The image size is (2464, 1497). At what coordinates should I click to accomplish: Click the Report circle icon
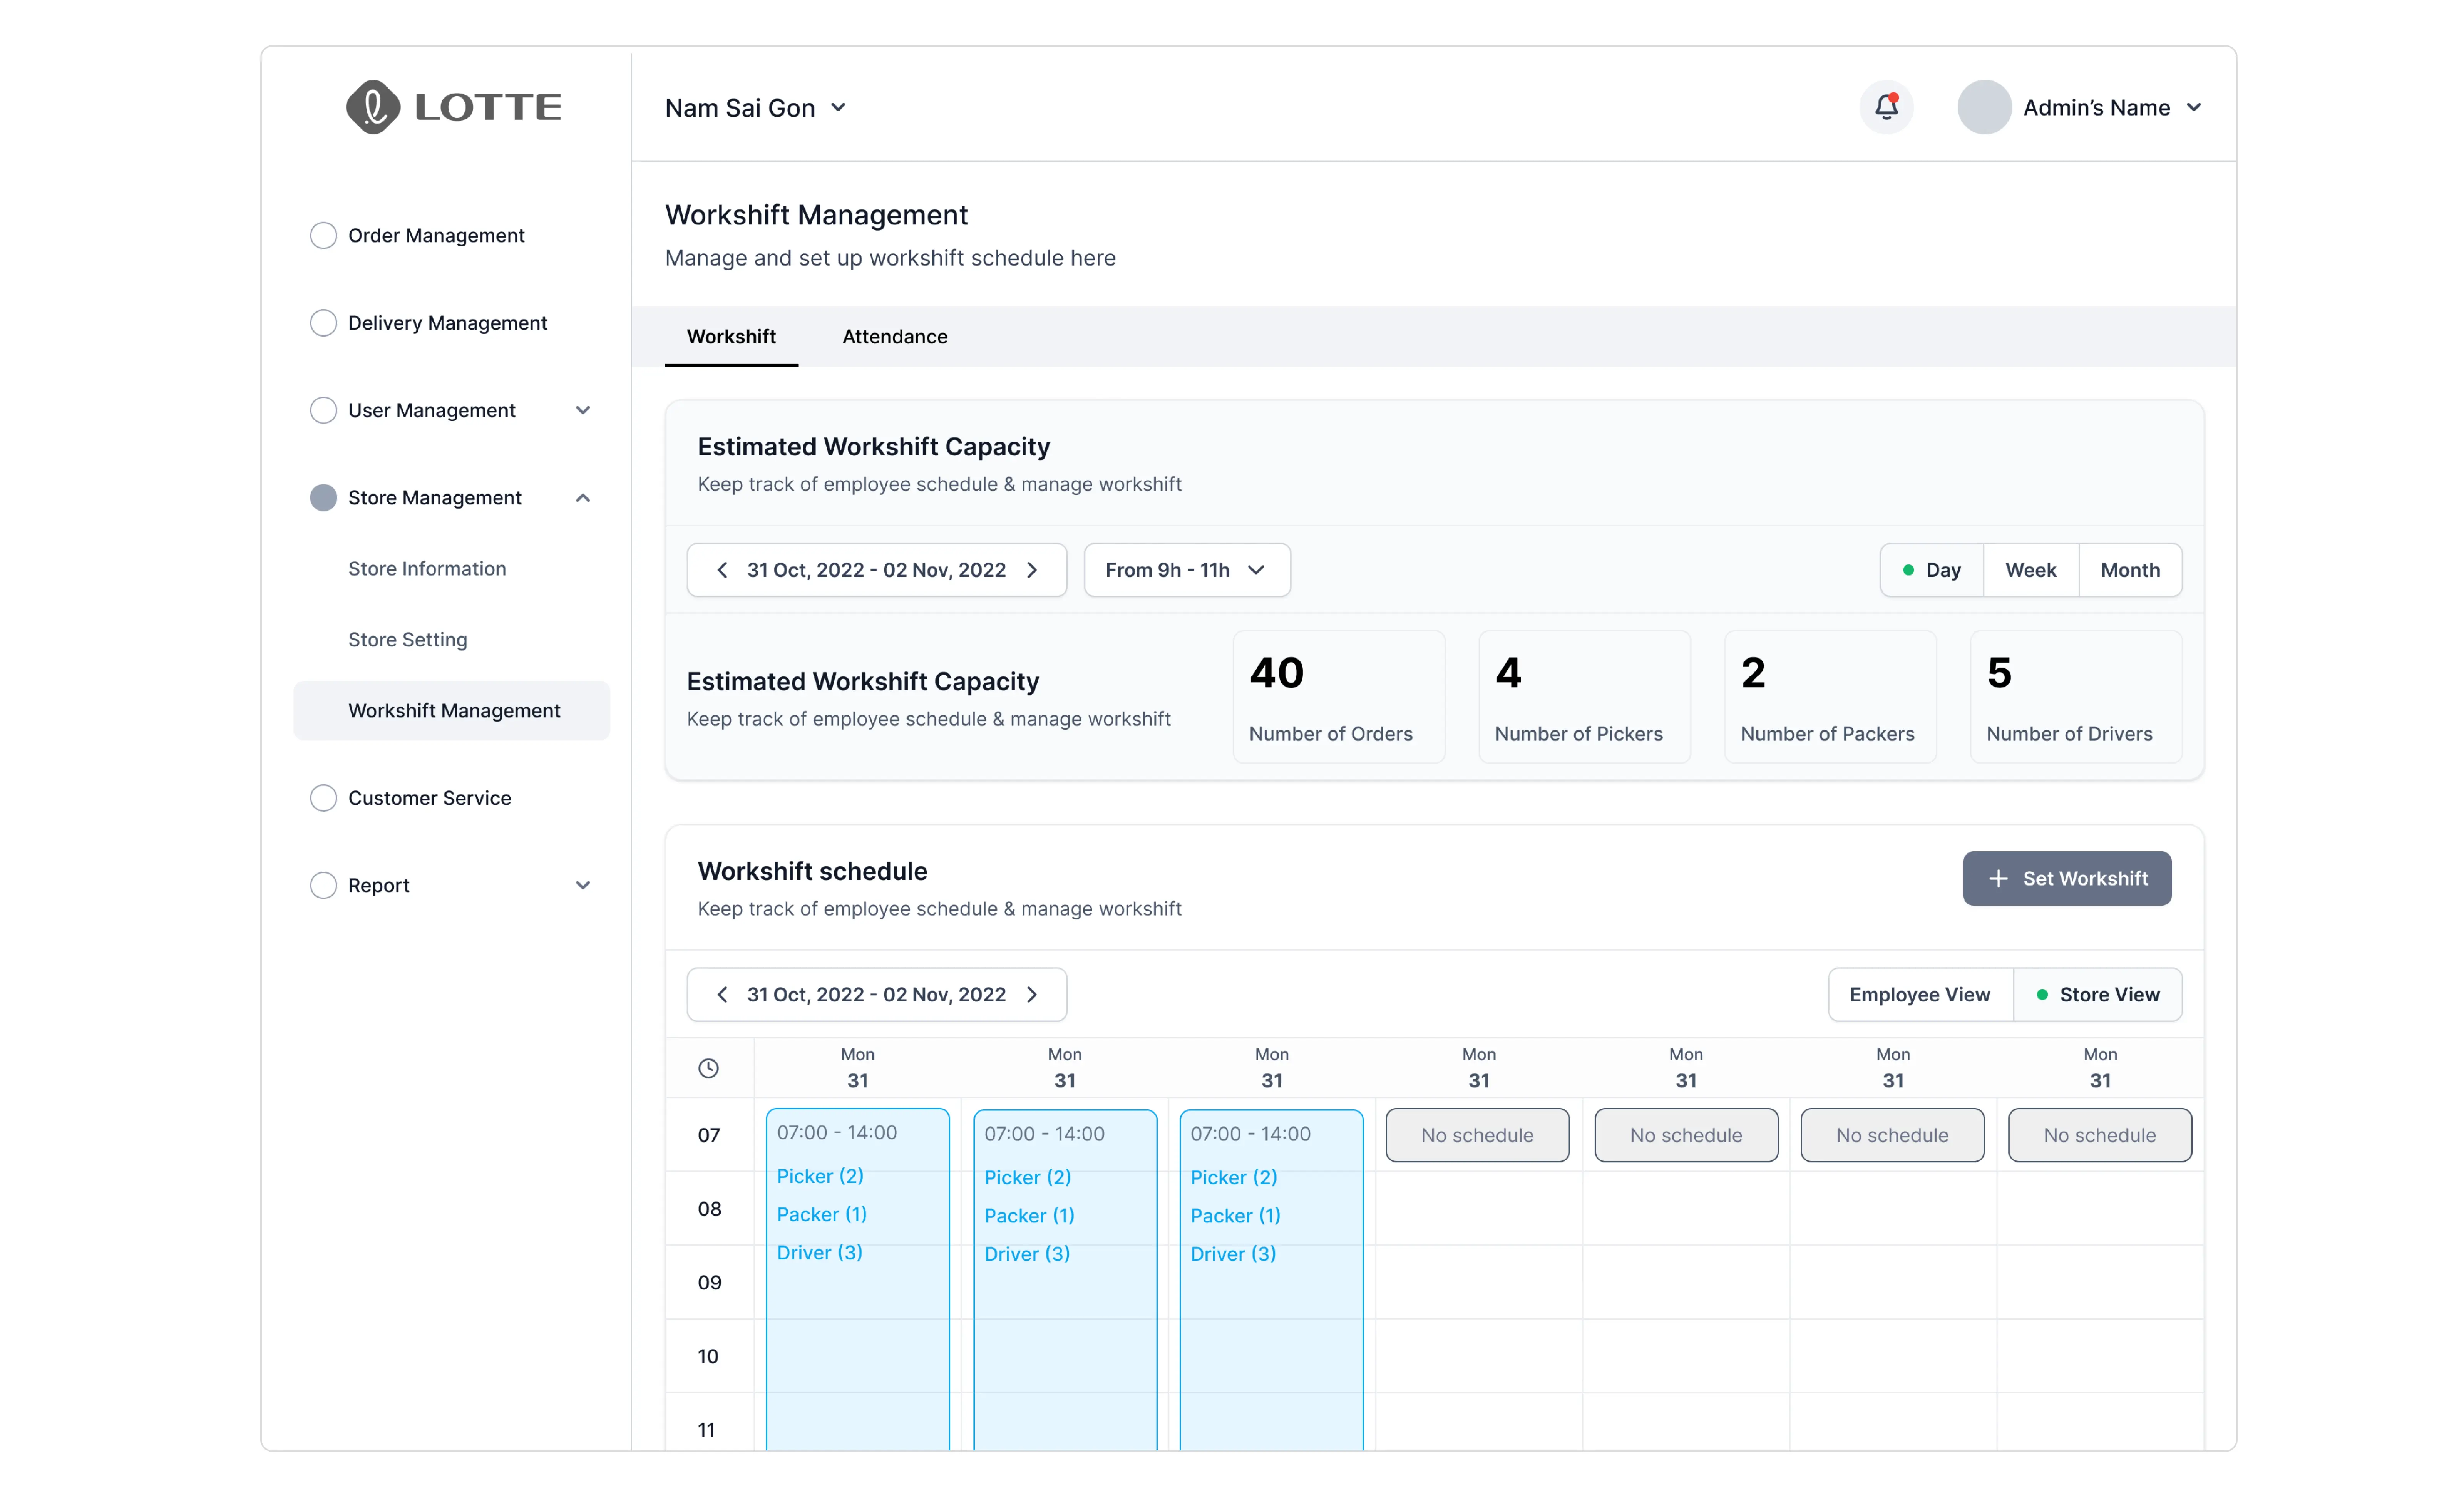pyautogui.click(x=323, y=885)
